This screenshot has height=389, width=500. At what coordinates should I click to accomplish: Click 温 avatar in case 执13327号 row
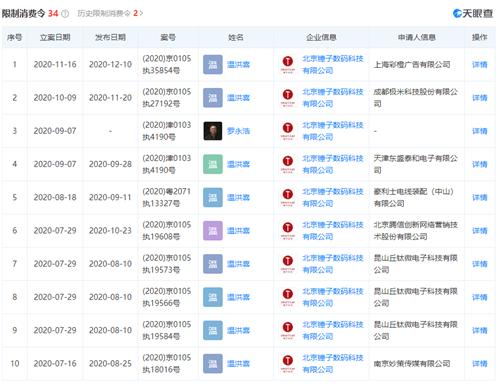[x=213, y=197]
